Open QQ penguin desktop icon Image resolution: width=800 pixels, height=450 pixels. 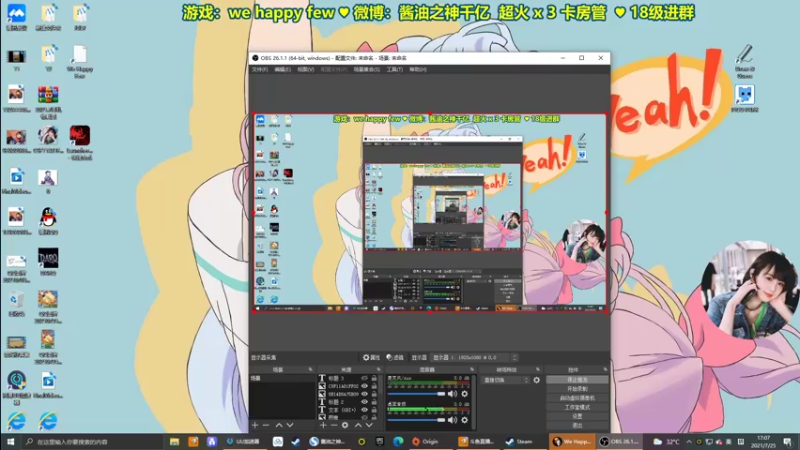[48, 221]
